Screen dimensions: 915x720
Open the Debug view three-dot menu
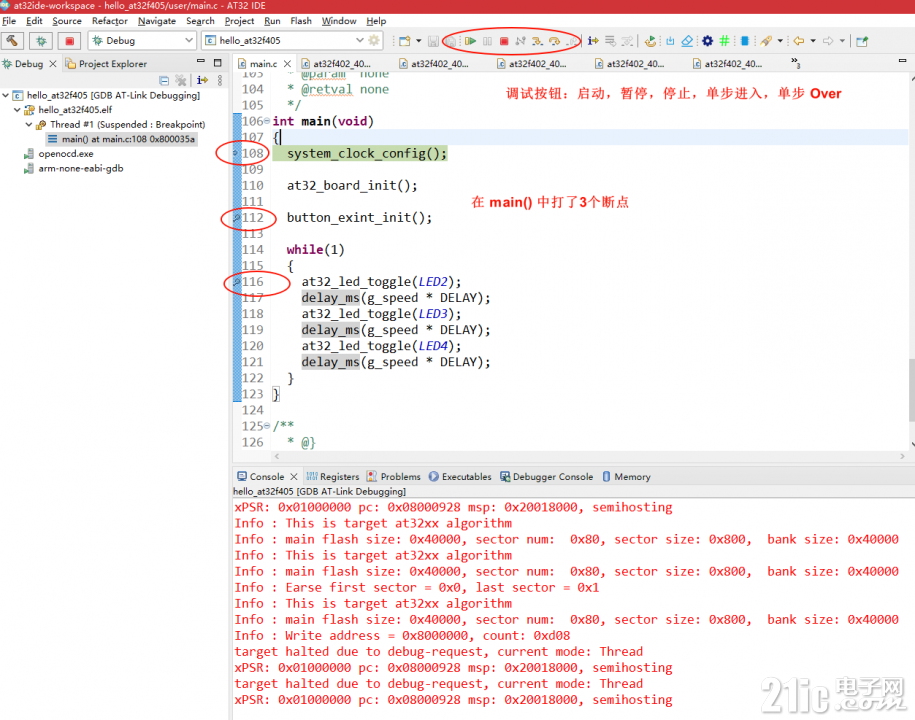[x=219, y=81]
